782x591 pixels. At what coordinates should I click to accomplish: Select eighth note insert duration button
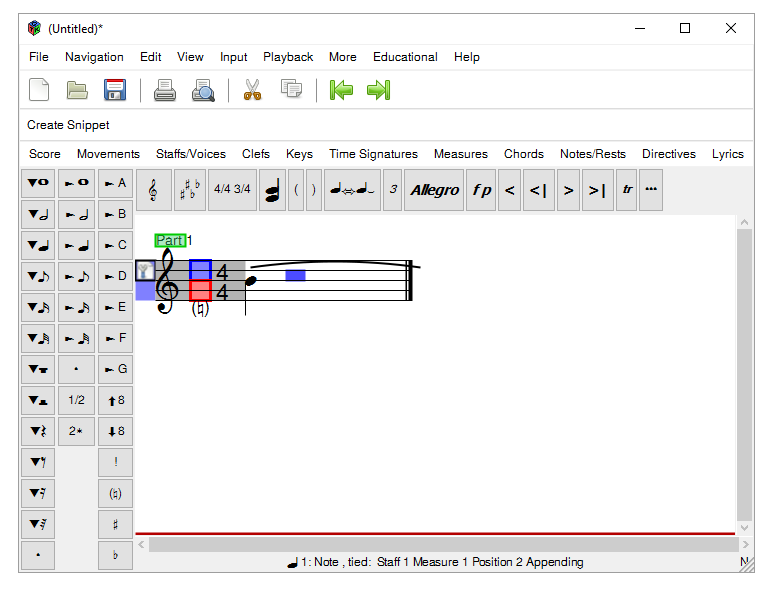(x=38, y=276)
